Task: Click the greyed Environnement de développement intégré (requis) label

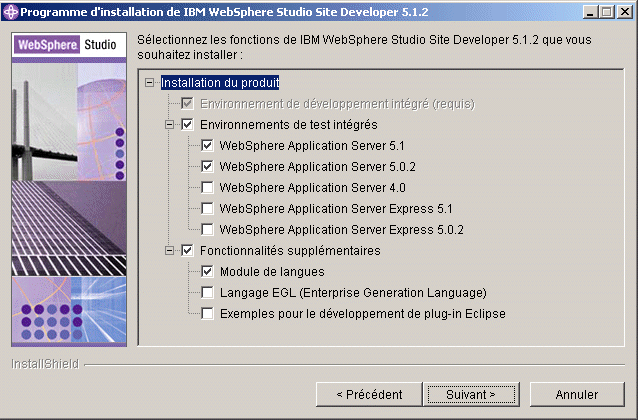Action: pos(337,104)
